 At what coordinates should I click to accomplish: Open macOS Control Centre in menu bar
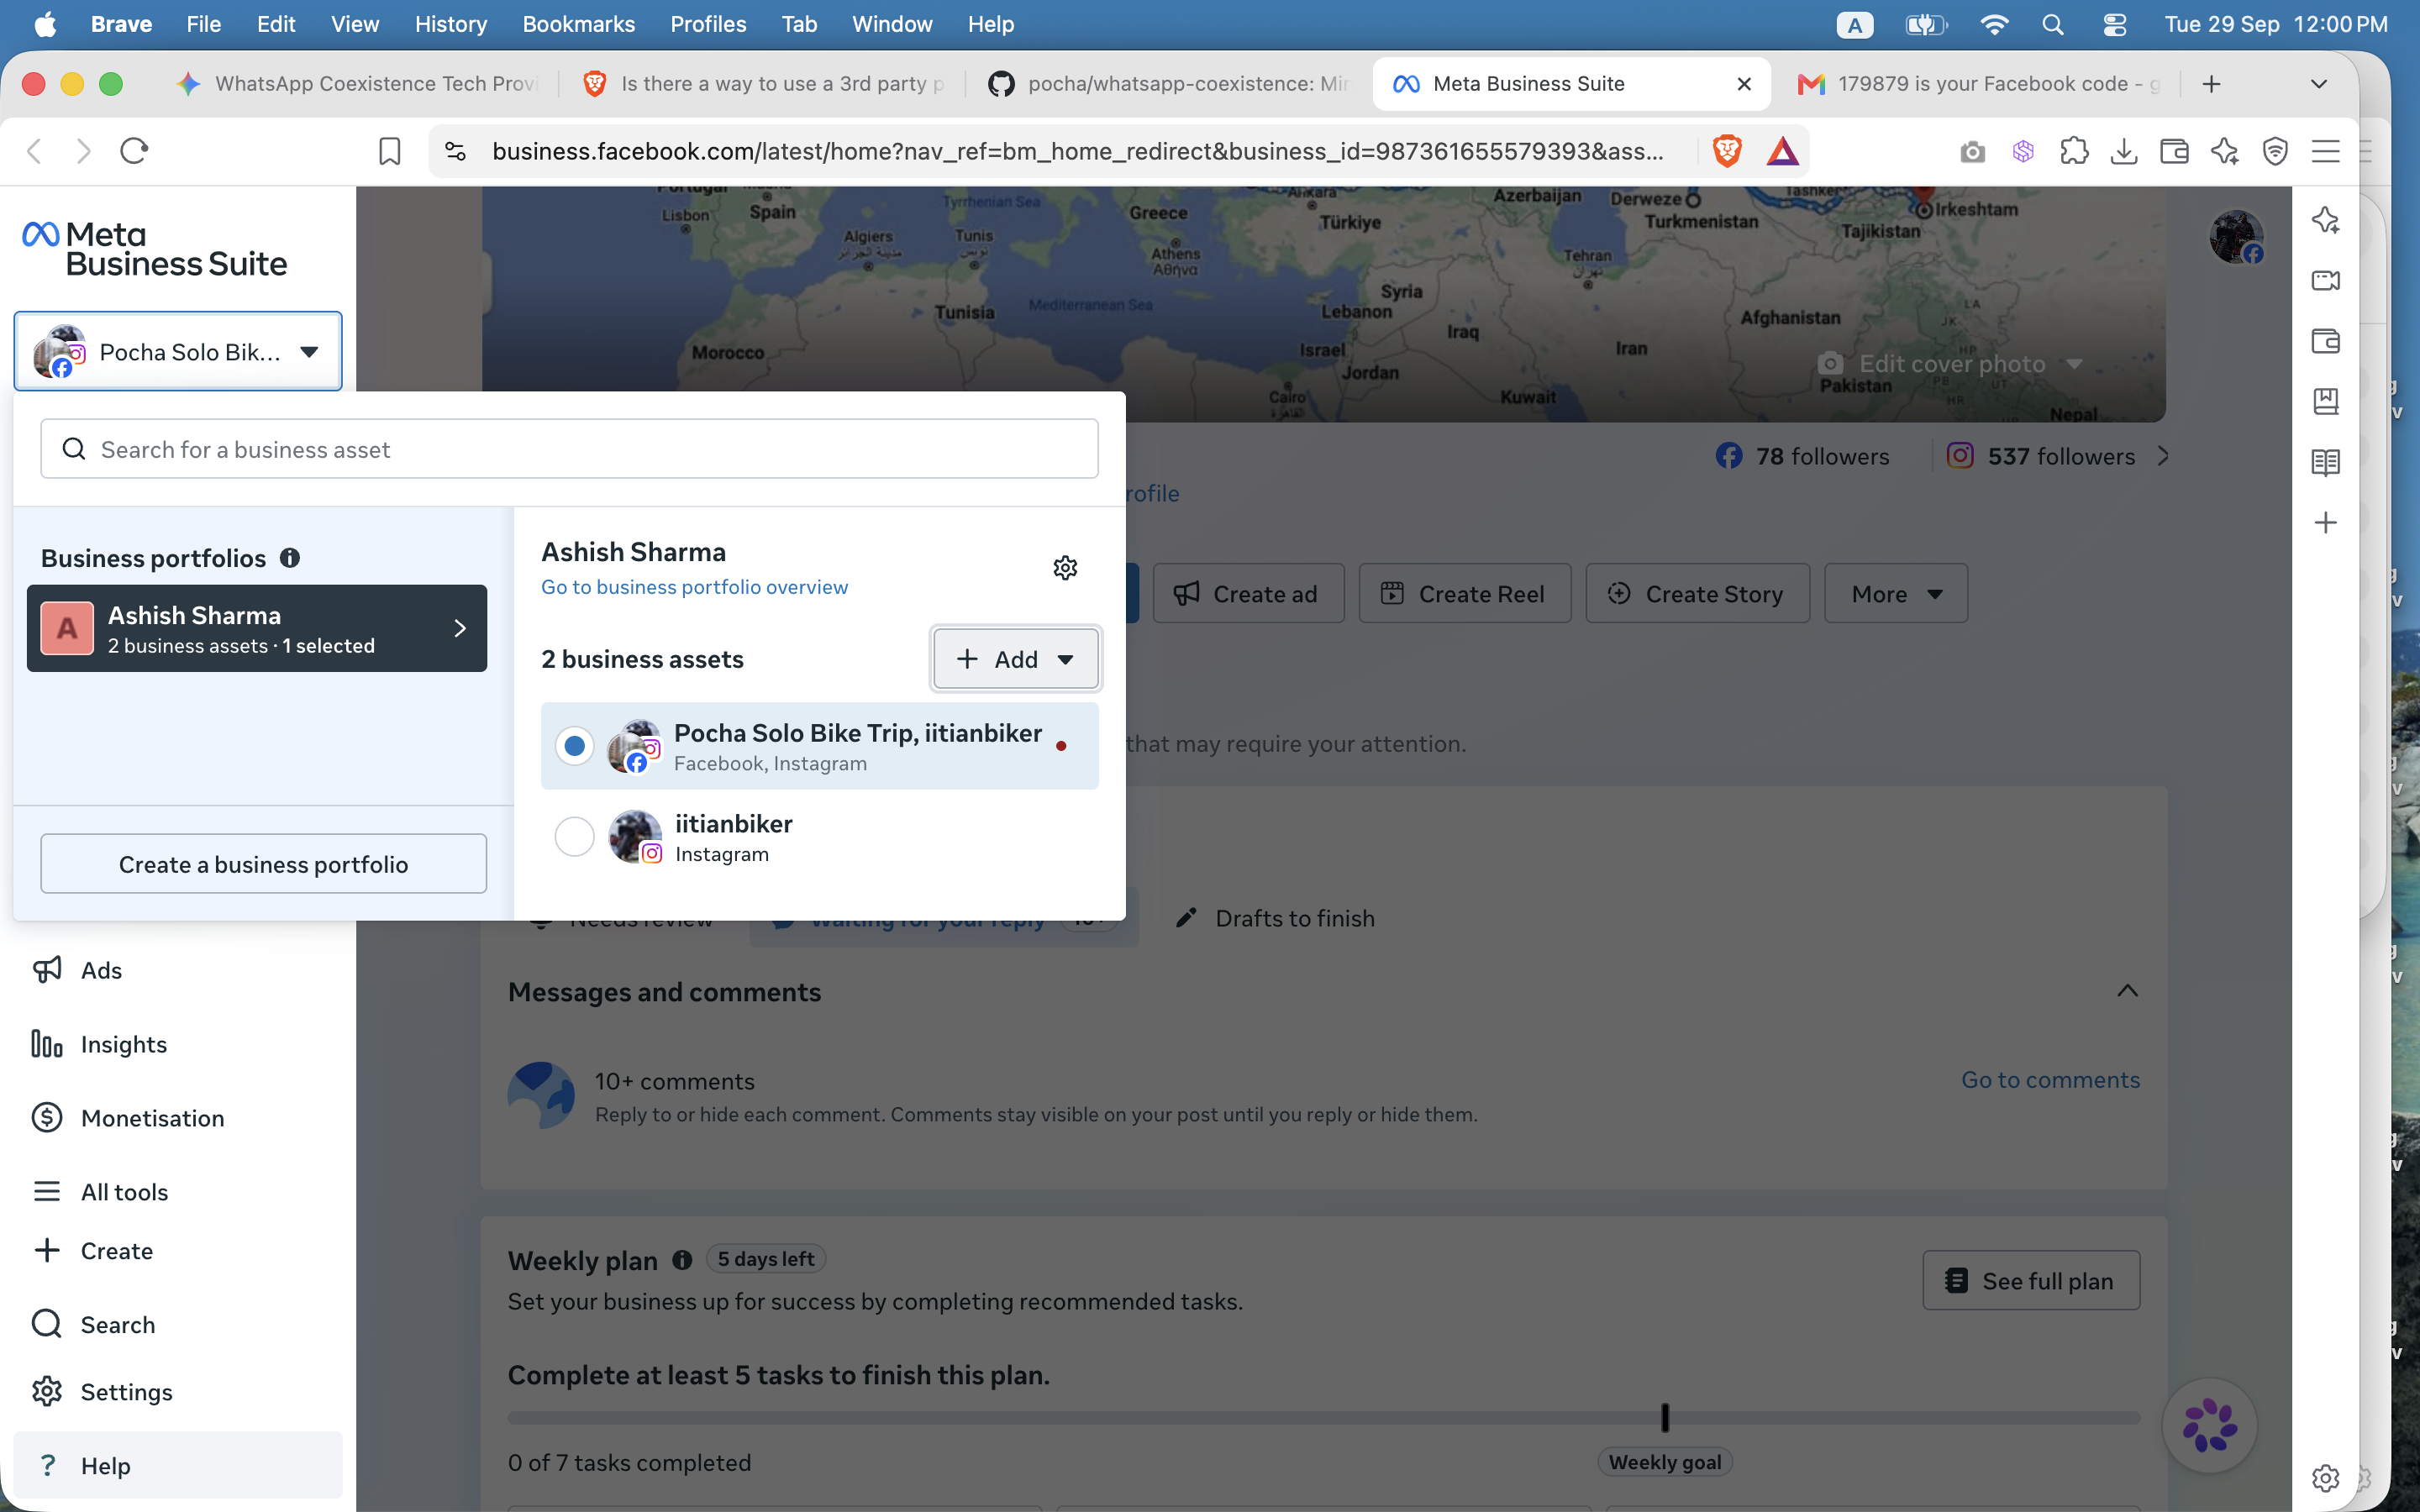coord(2114,24)
